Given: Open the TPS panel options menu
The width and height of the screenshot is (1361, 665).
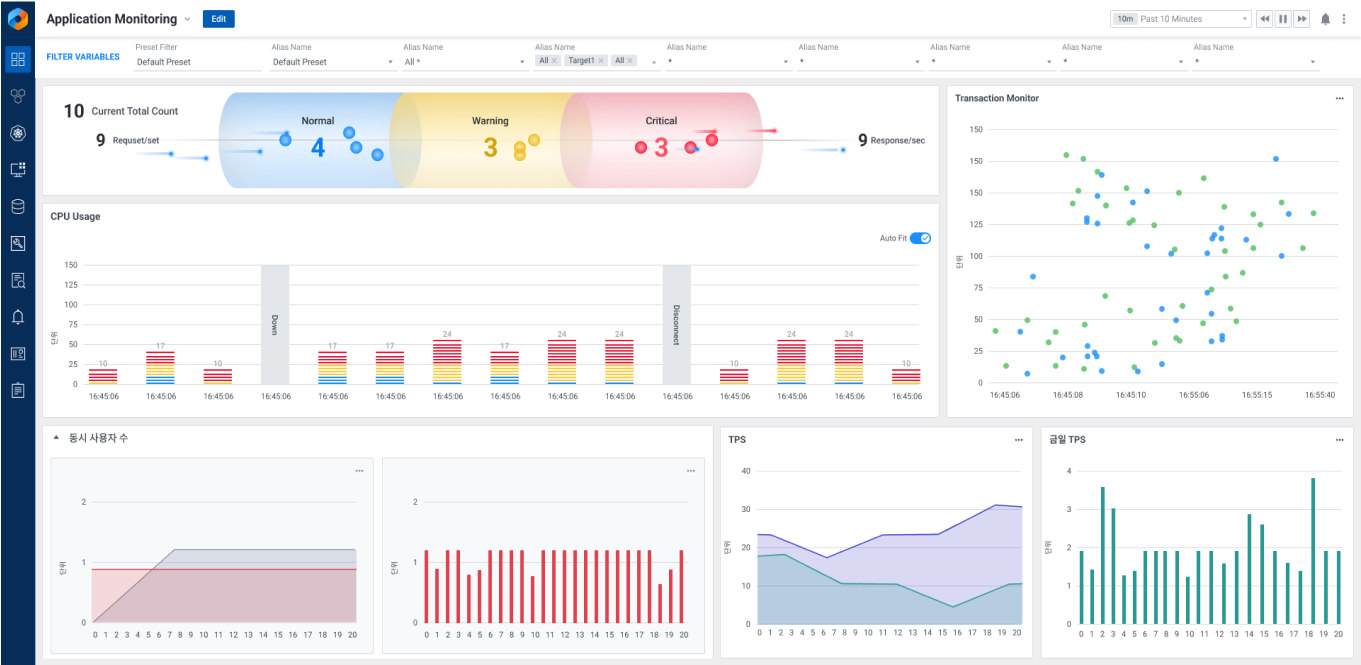Looking at the screenshot, I should (1018, 440).
